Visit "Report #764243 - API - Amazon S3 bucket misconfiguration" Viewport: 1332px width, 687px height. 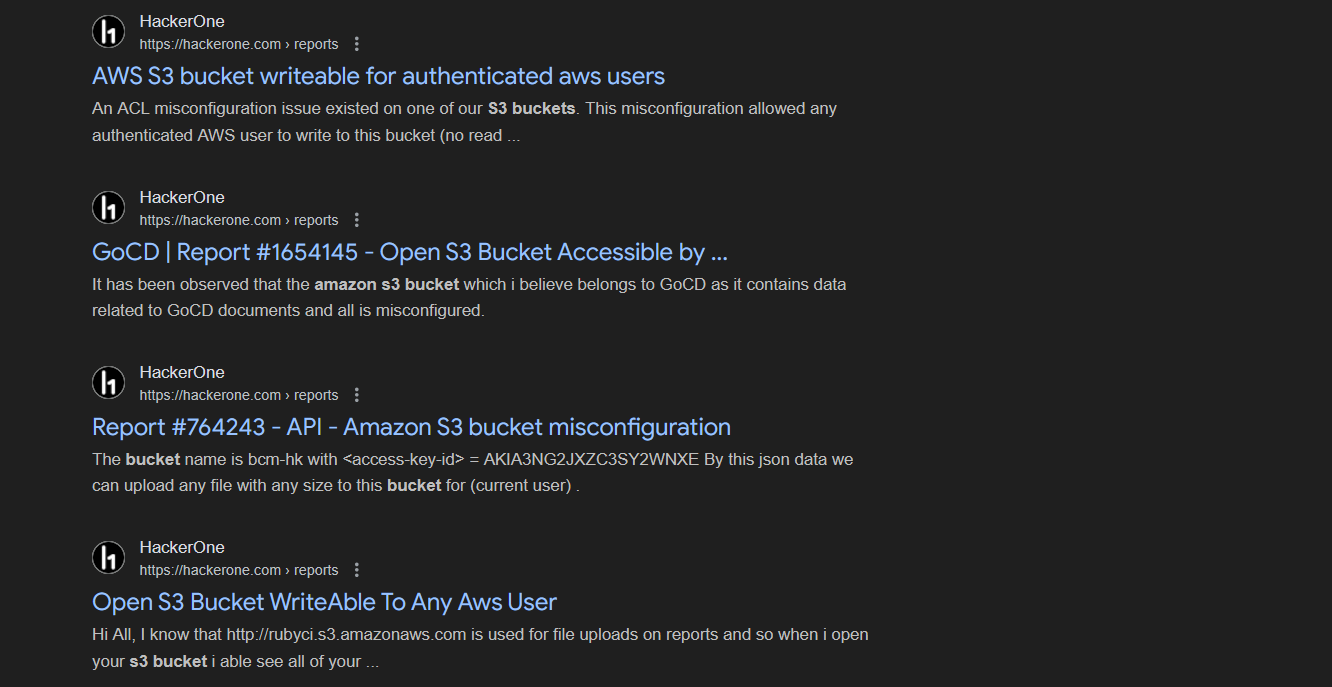pyautogui.click(x=411, y=427)
